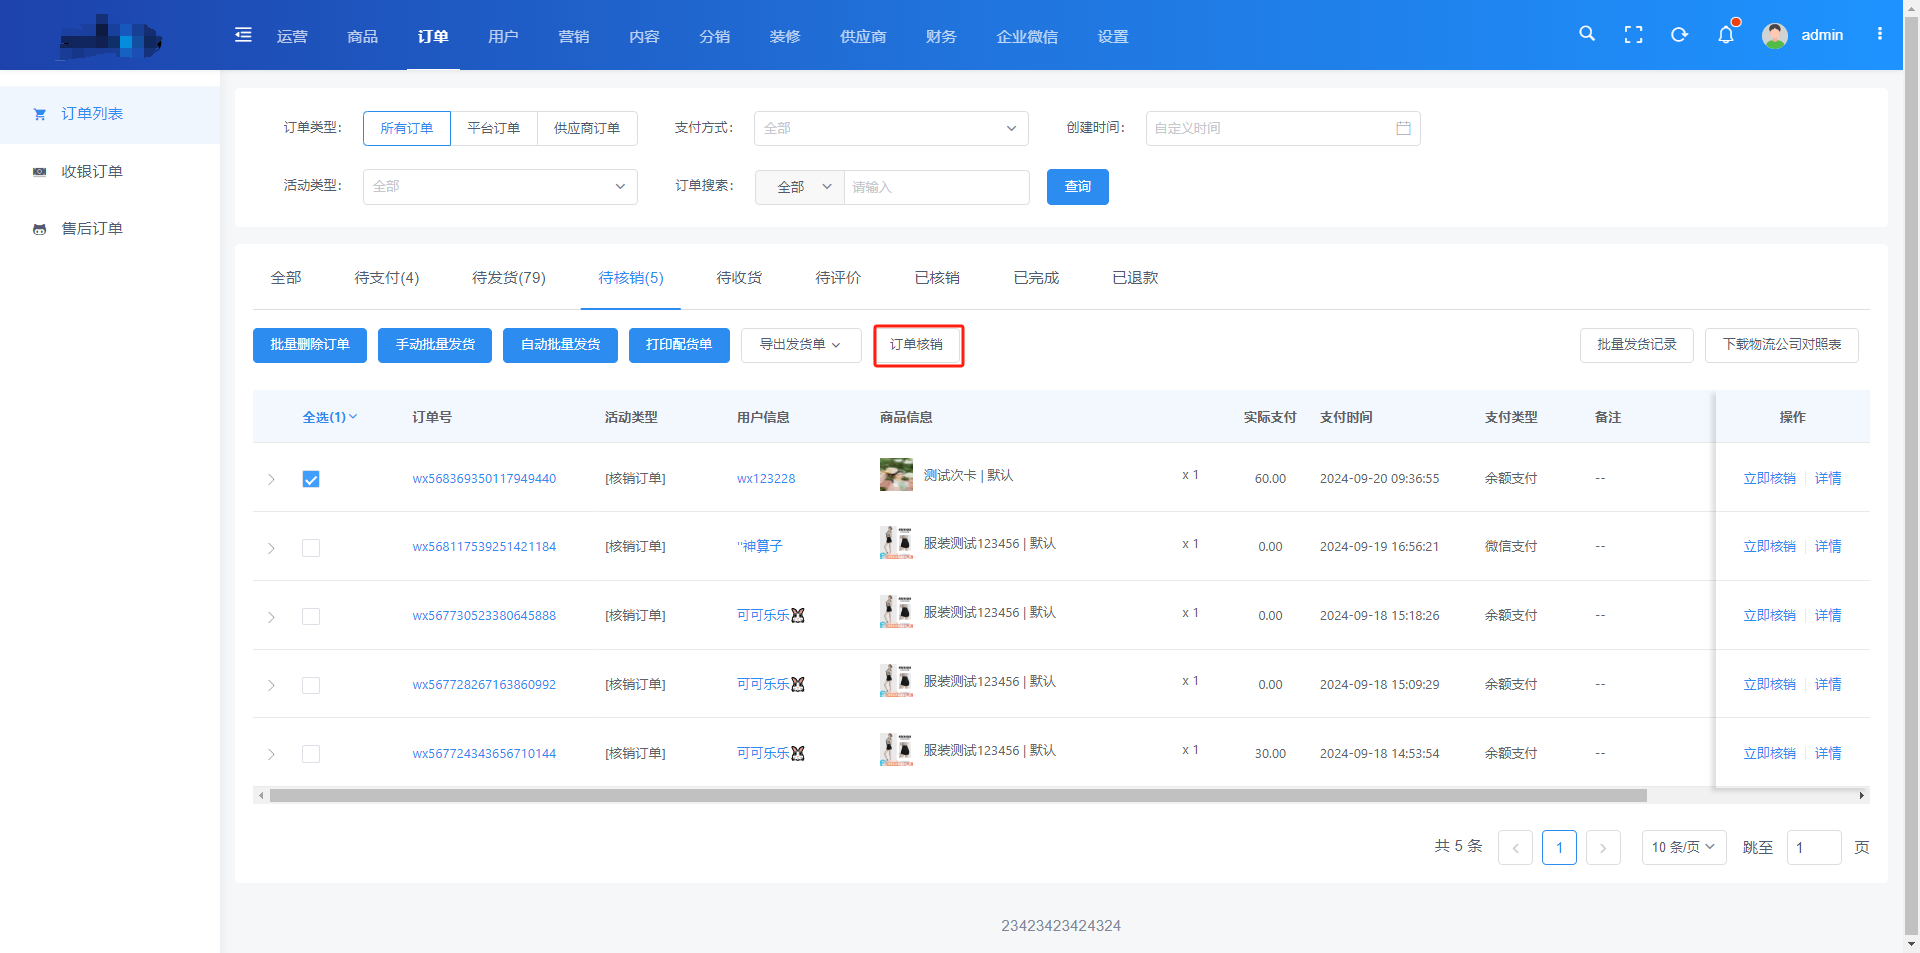
Task: Click the 订单核销 button
Action: pos(917,345)
